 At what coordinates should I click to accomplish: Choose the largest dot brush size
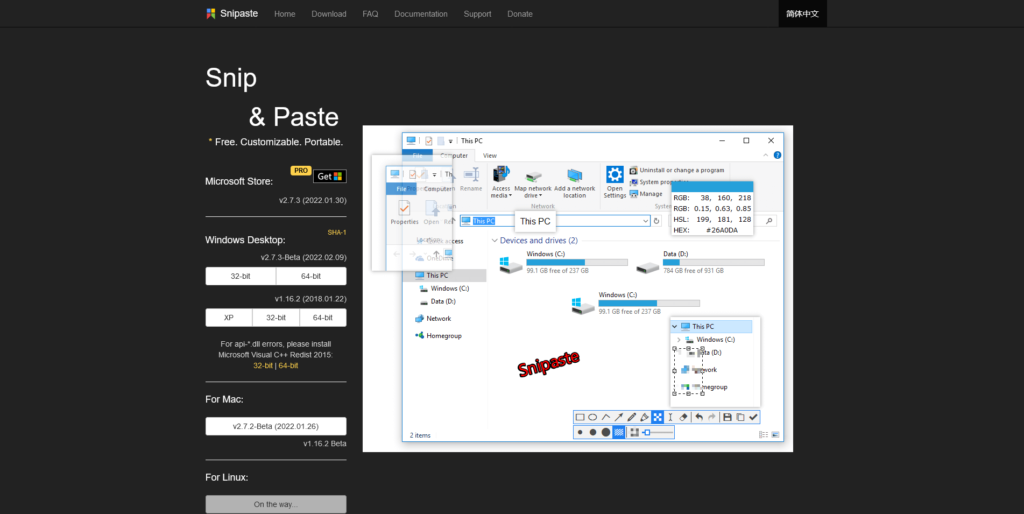point(606,432)
